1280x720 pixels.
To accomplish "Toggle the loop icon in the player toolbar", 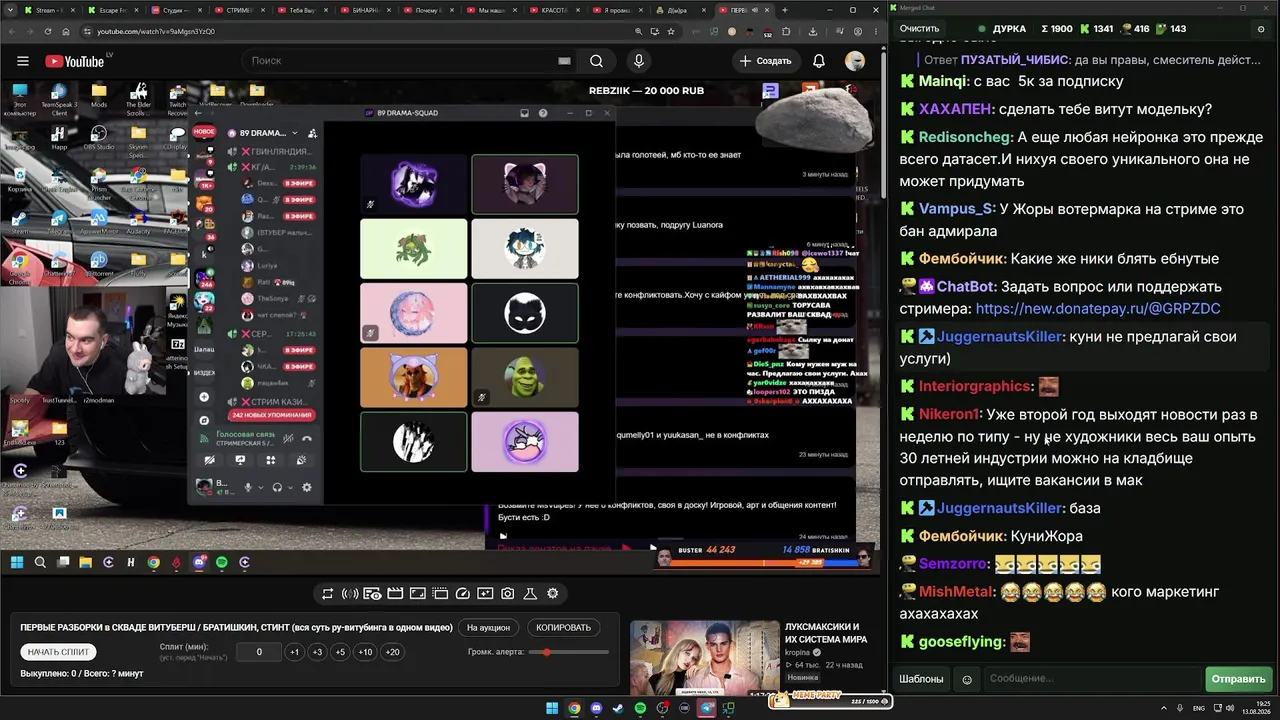I will (x=327, y=594).
